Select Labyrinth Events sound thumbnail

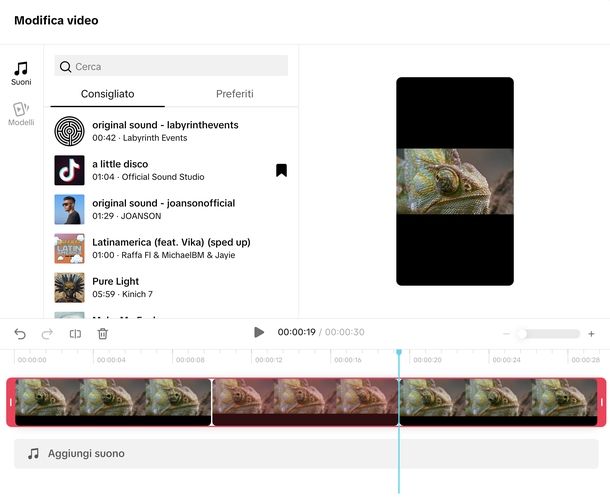coord(69,131)
